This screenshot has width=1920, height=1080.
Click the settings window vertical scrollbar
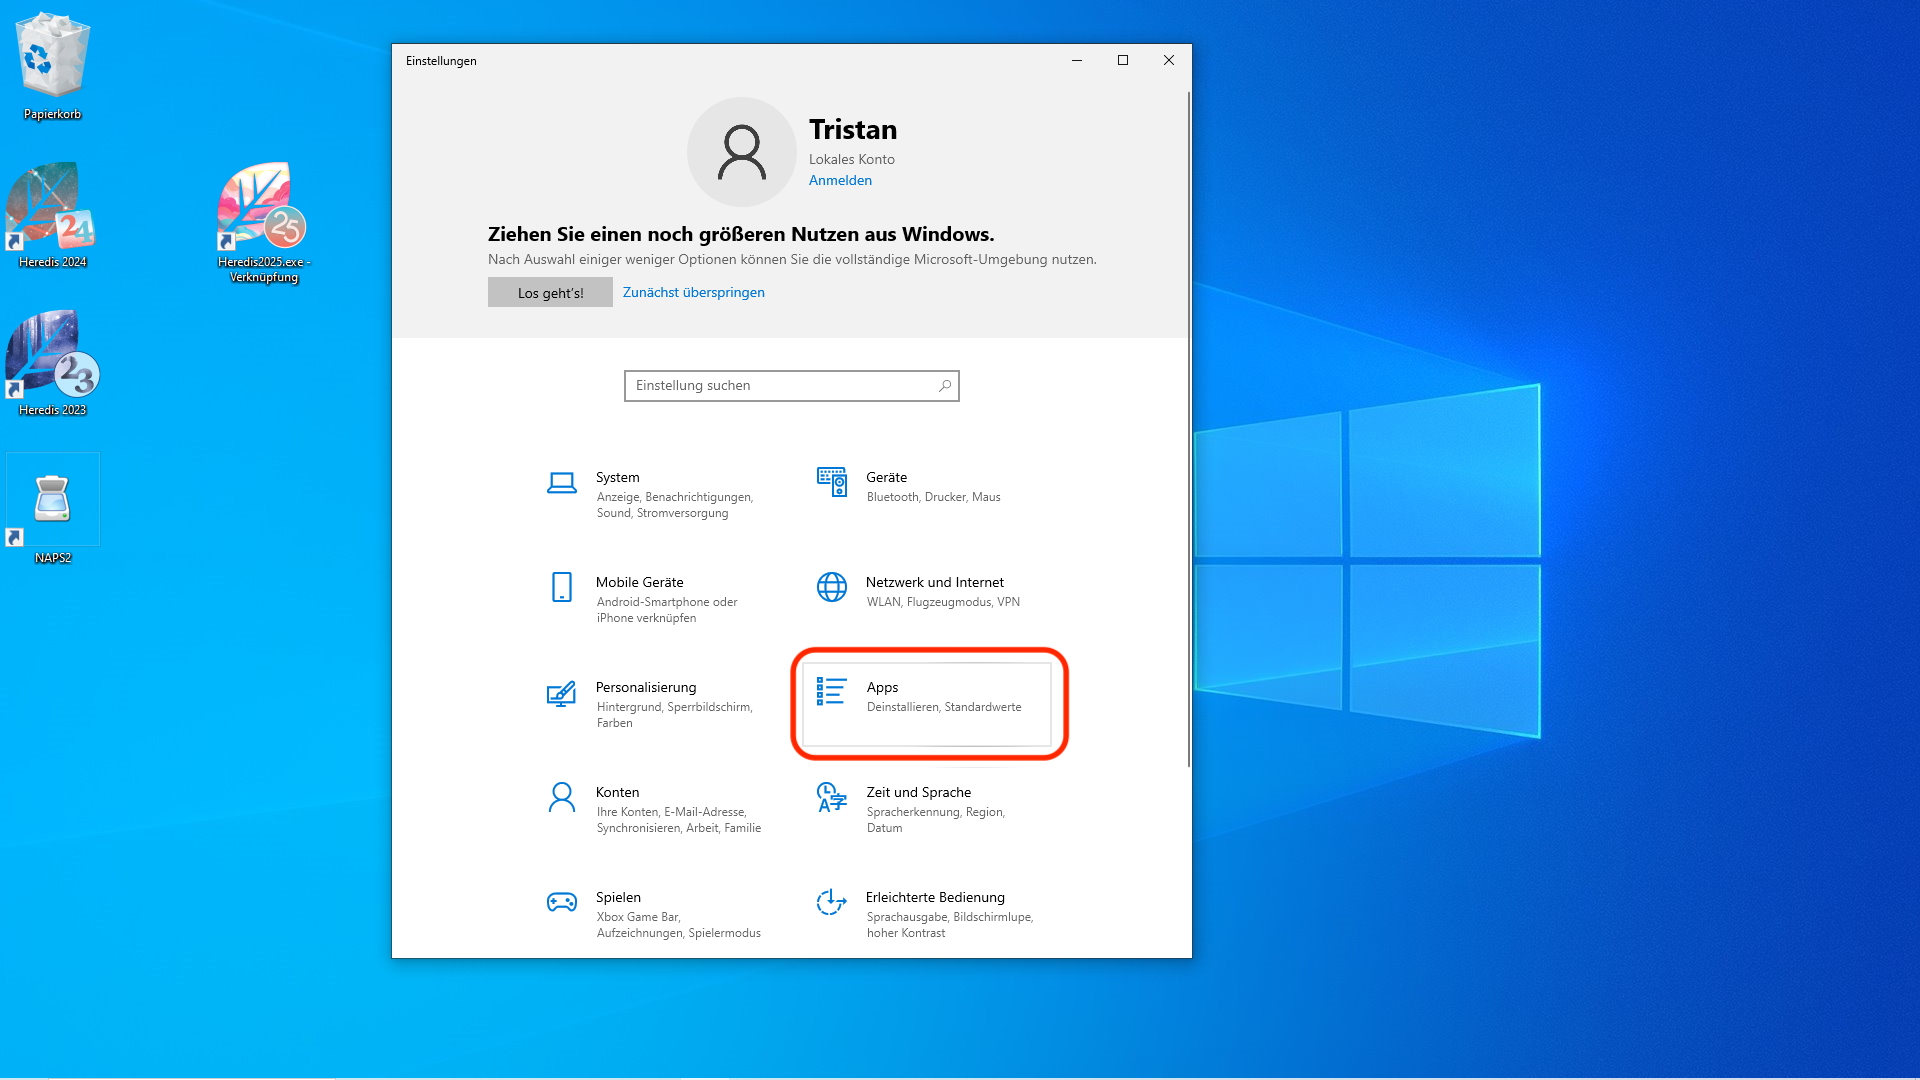[1188, 430]
